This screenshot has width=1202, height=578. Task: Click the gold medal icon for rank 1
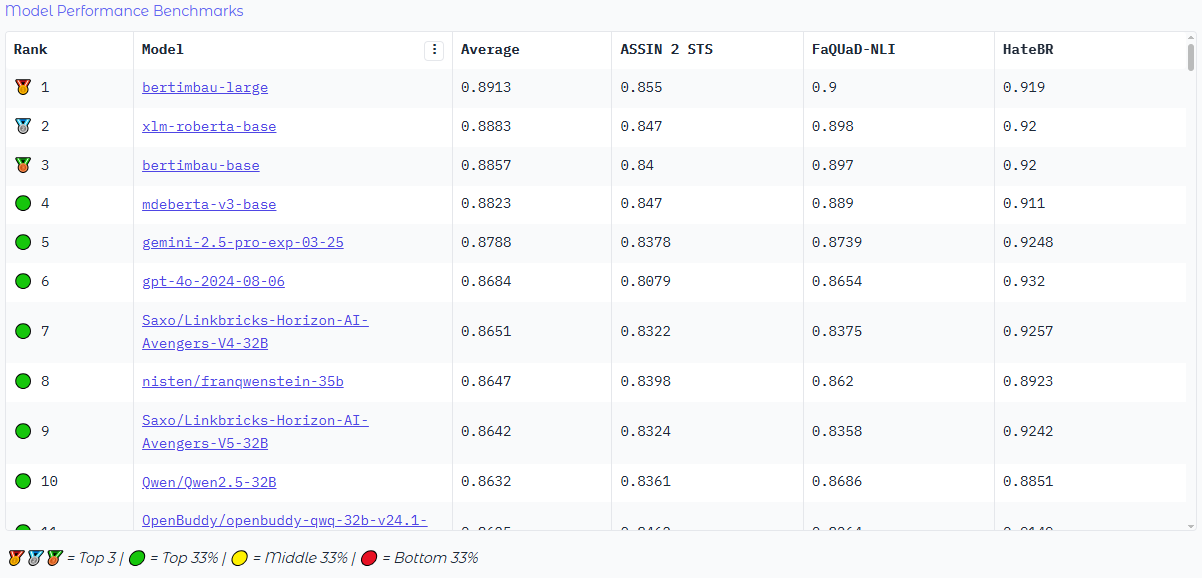point(23,87)
